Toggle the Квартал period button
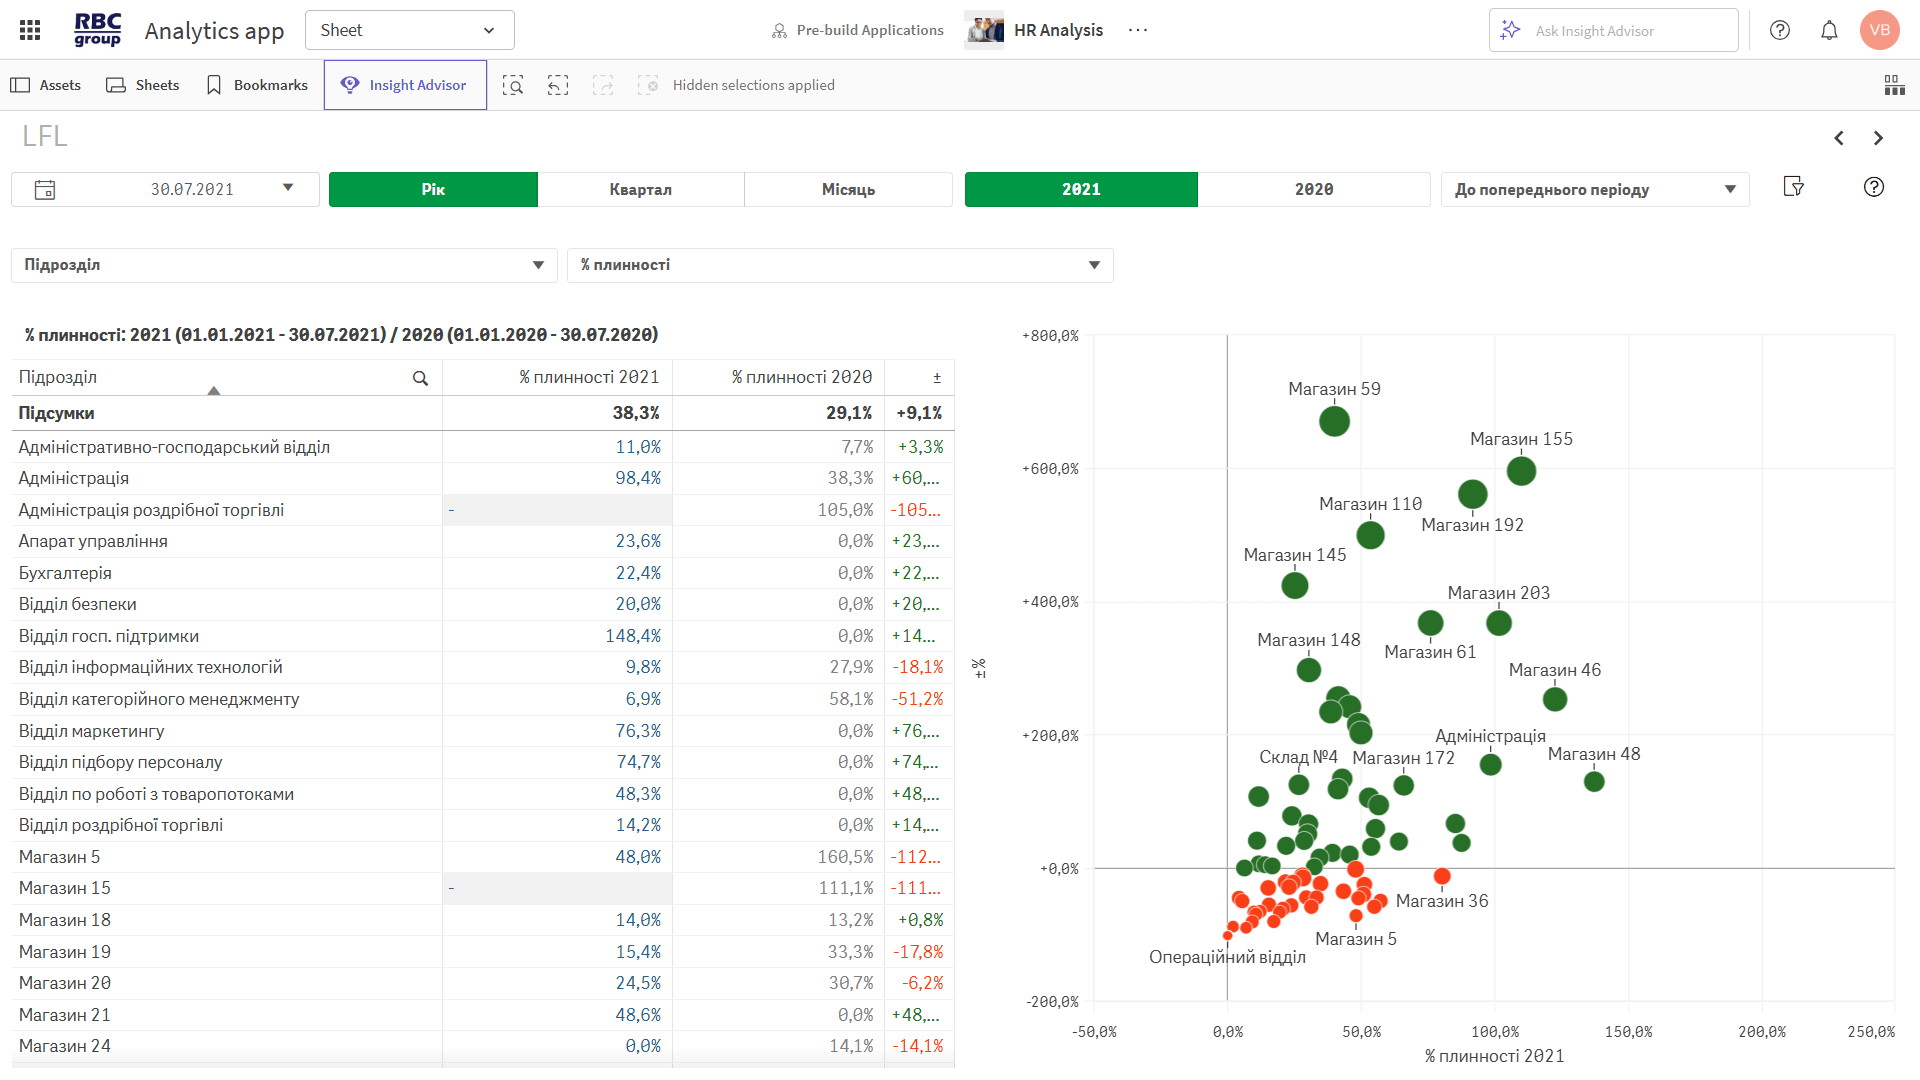 click(x=641, y=189)
